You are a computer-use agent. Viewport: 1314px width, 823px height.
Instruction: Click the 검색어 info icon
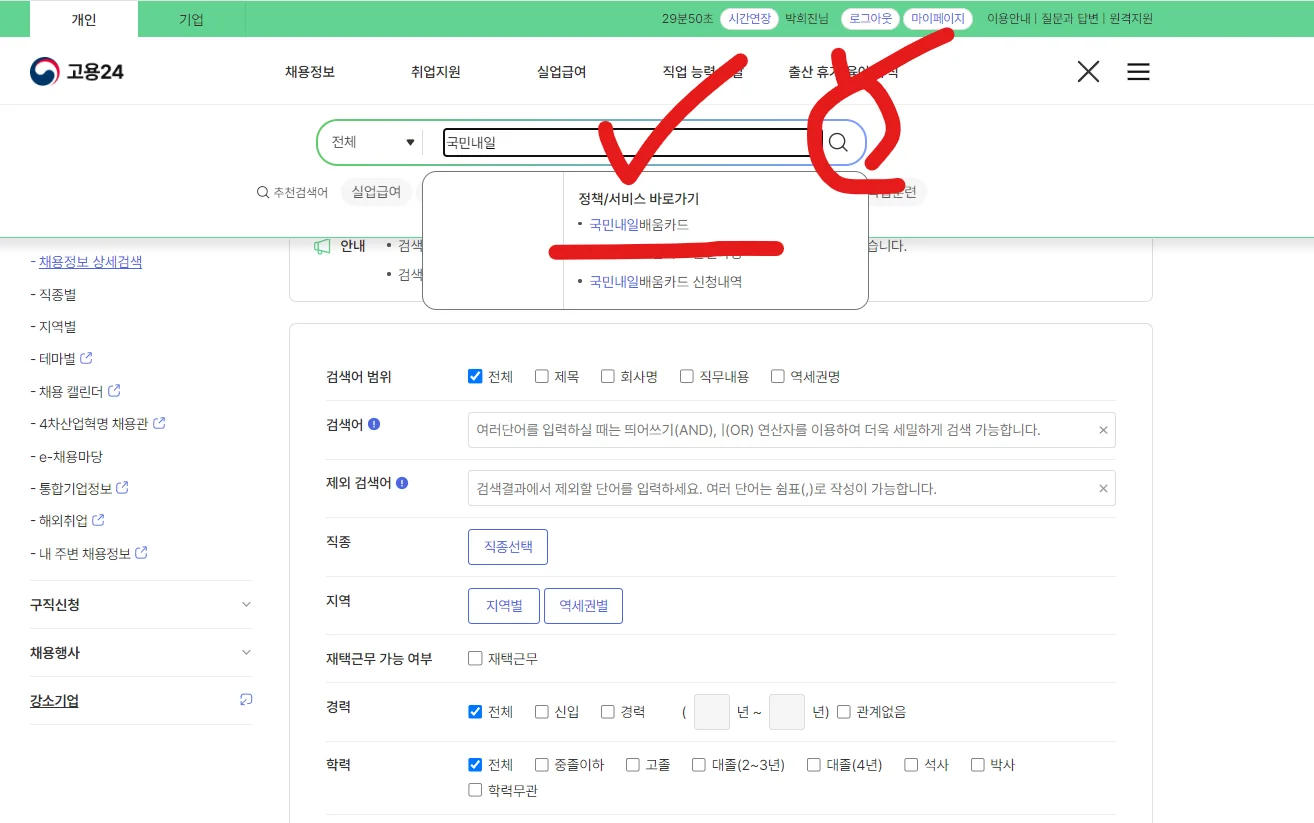click(374, 424)
